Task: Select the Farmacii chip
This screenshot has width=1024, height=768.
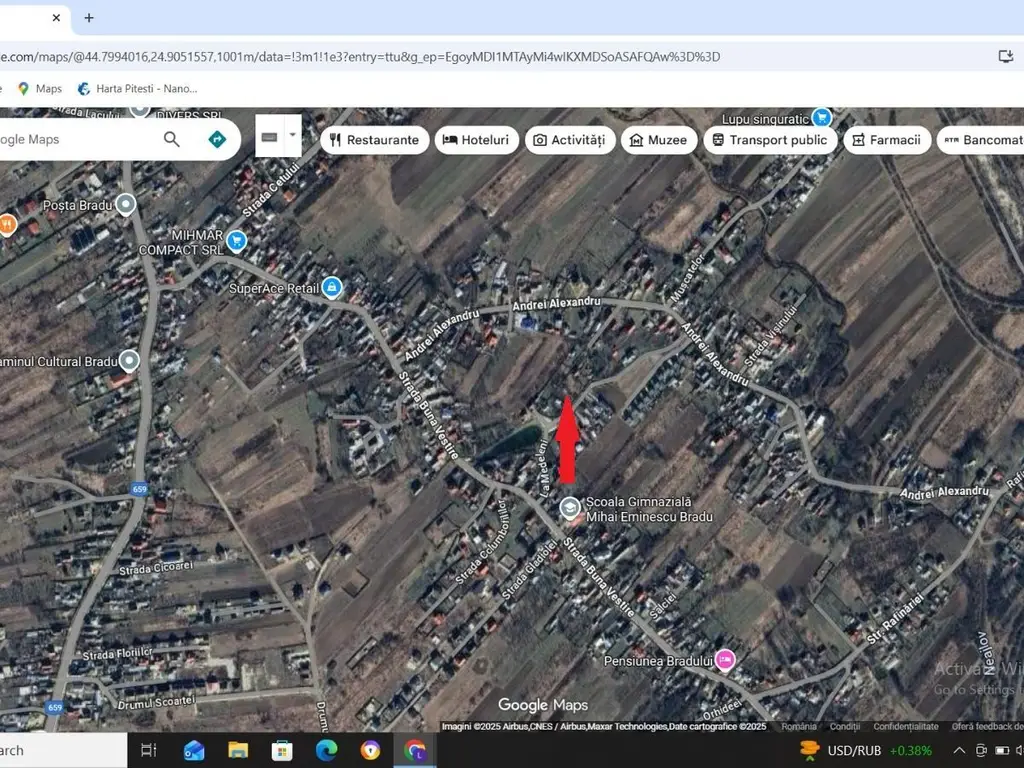Action: click(887, 140)
